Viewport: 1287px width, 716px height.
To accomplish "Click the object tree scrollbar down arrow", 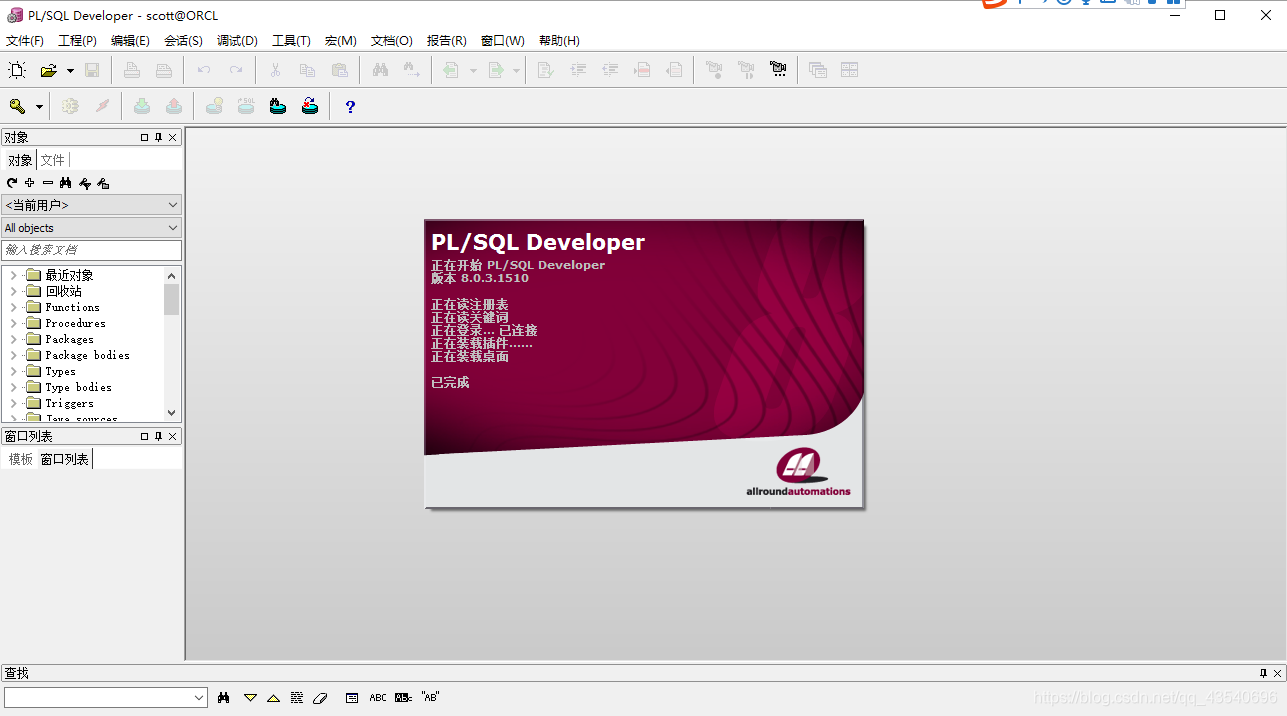I will tap(171, 412).
